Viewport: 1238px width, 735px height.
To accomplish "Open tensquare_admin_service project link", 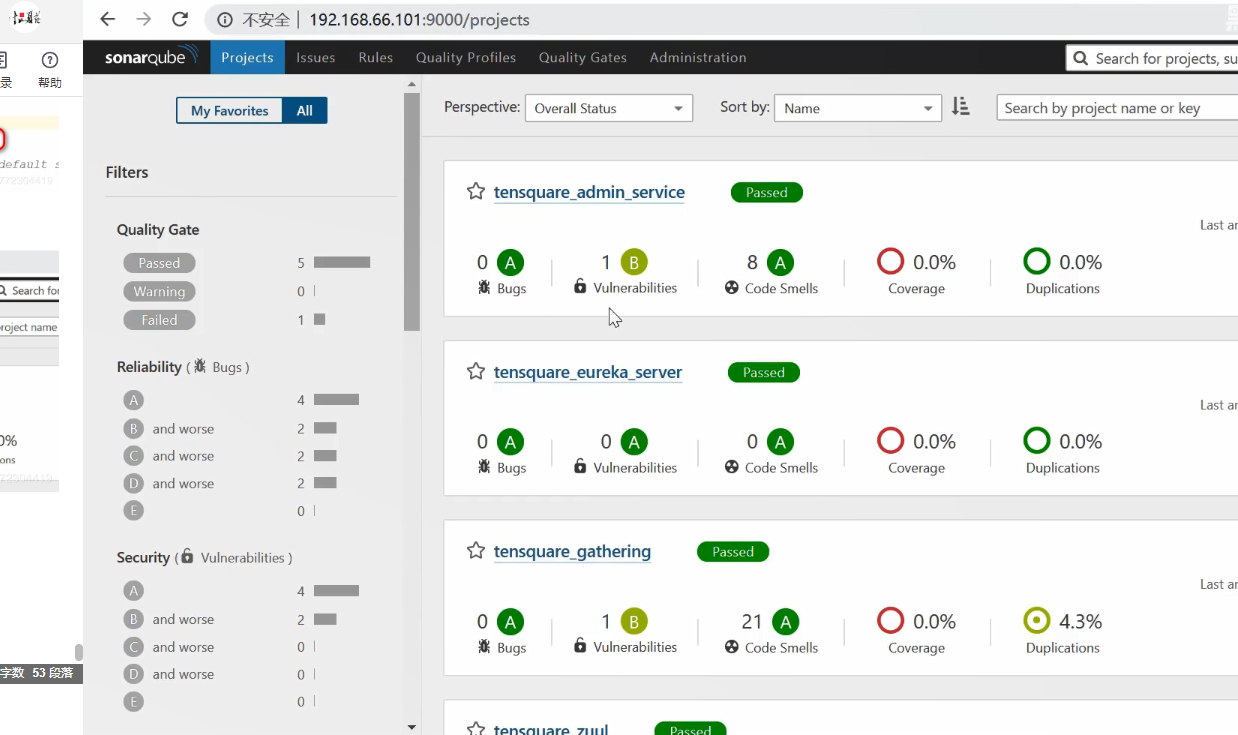I will (589, 192).
